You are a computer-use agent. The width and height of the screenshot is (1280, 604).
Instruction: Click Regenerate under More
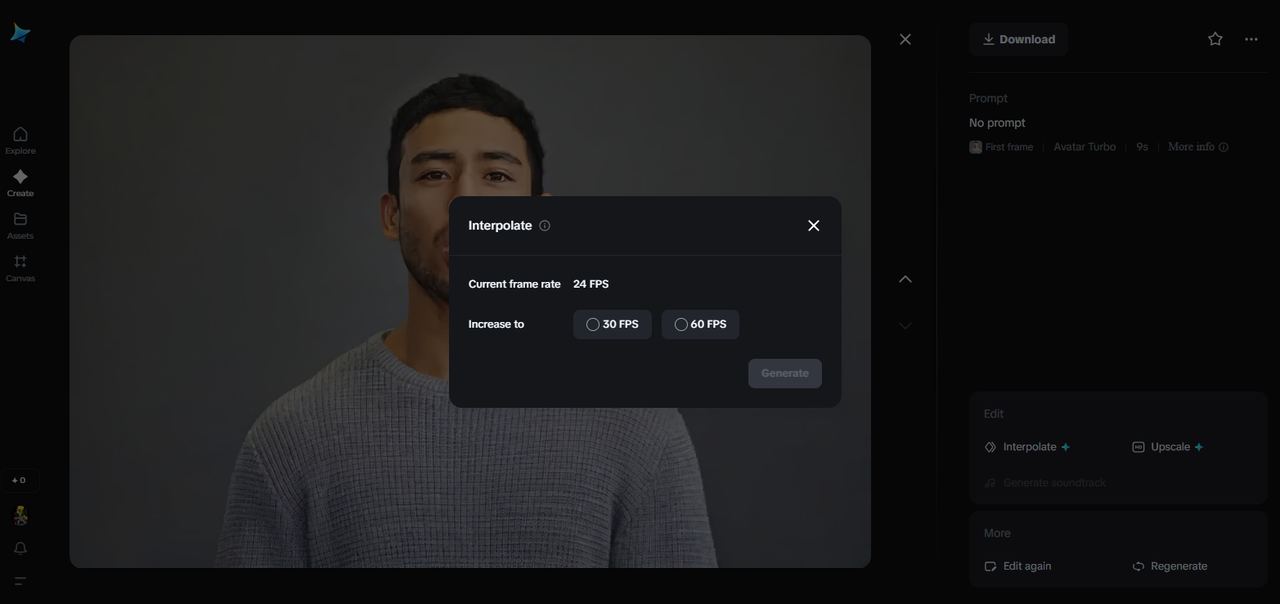[1170, 566]
